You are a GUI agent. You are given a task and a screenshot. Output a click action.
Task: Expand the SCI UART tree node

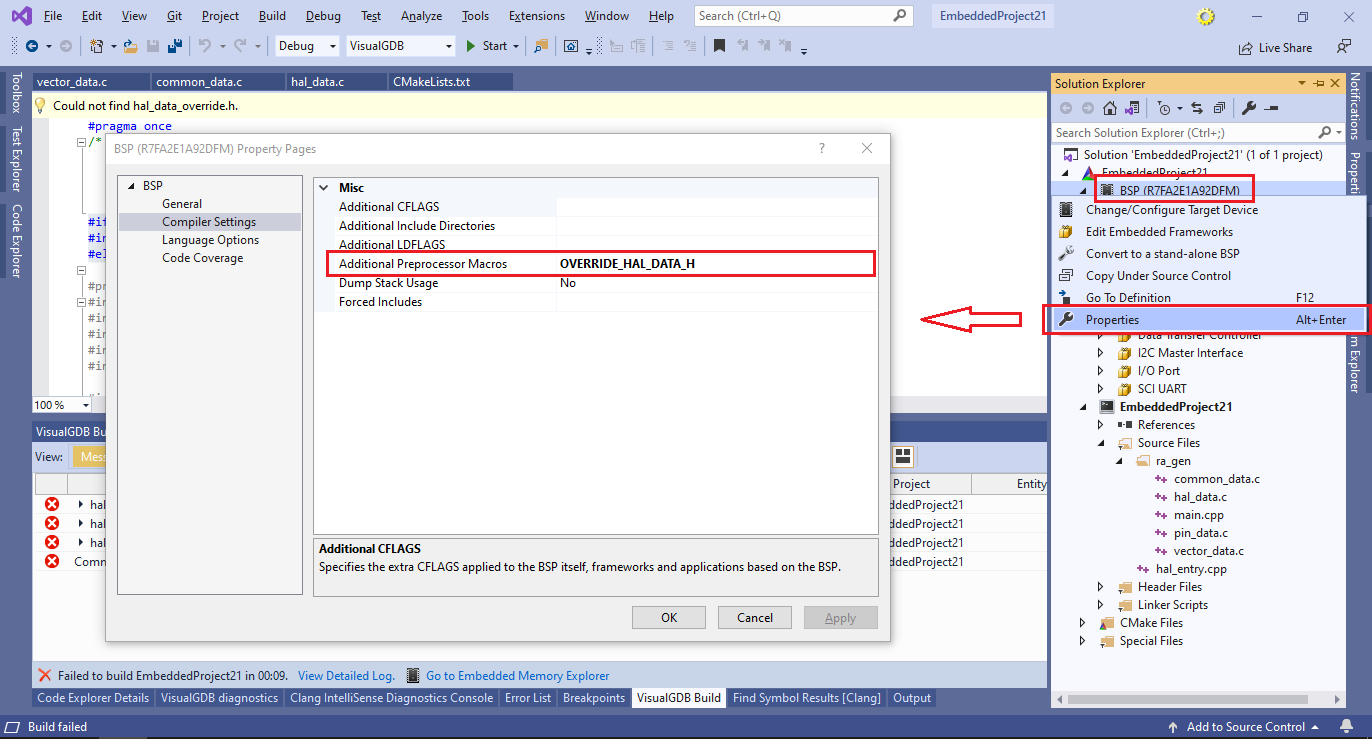1101,389
